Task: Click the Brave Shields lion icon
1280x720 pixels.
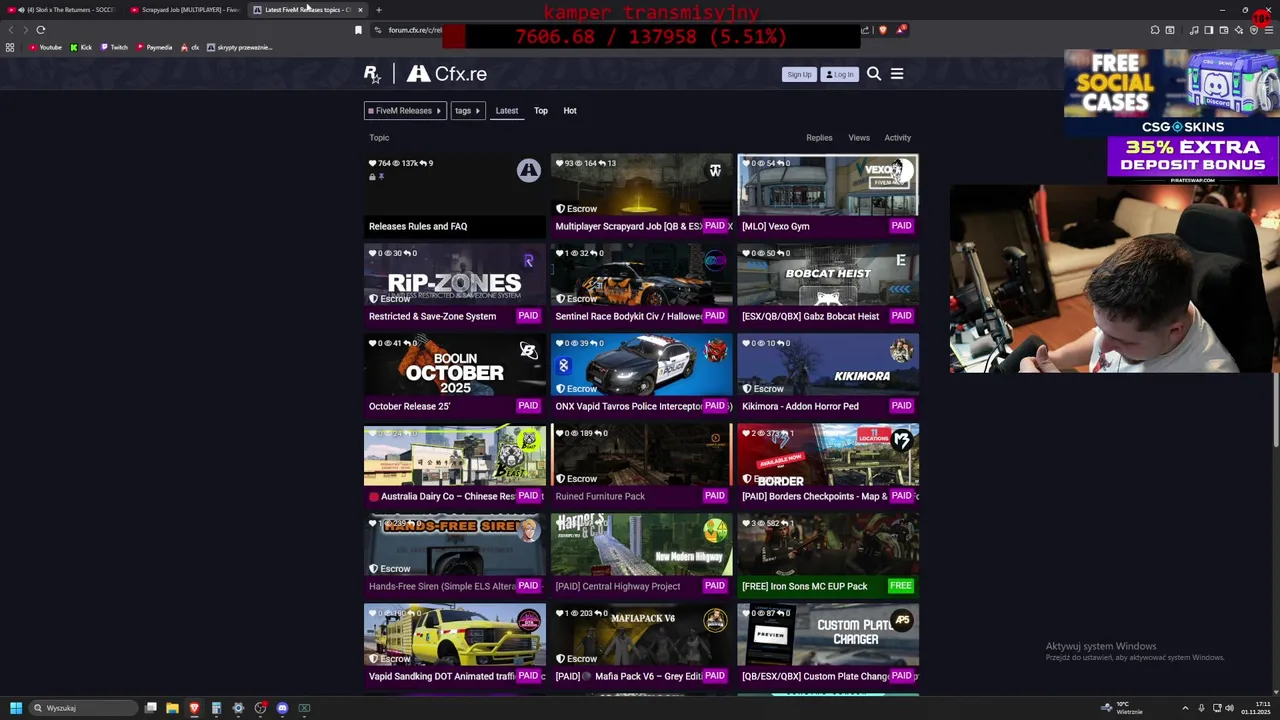Action: pyautogui.click(x=883, y=30)
